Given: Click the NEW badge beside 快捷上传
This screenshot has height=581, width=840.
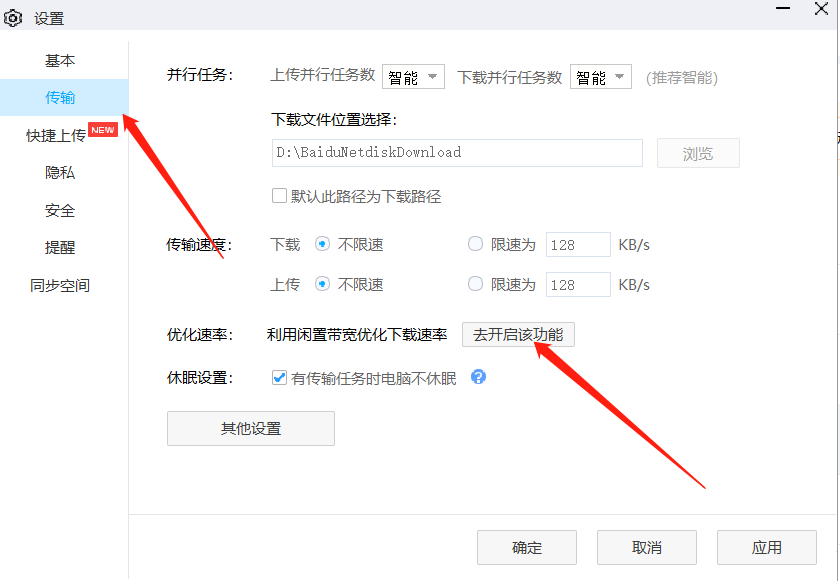Looking at the screenshot, I should (103, 130).
